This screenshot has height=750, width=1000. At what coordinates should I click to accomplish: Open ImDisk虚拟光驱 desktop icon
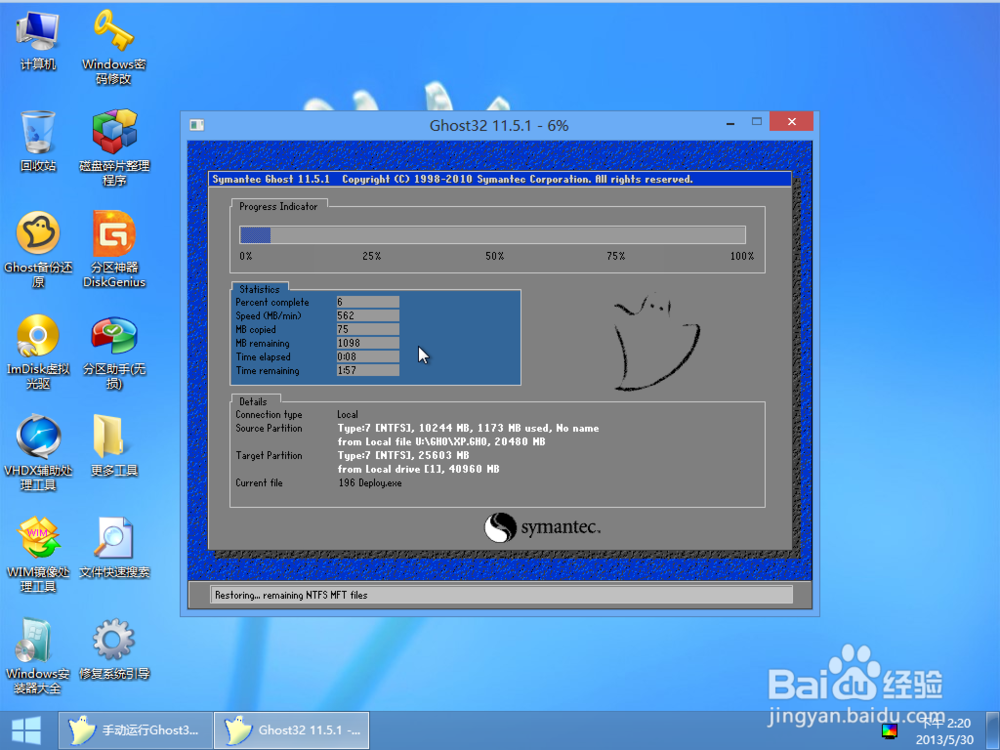[38, 351]
